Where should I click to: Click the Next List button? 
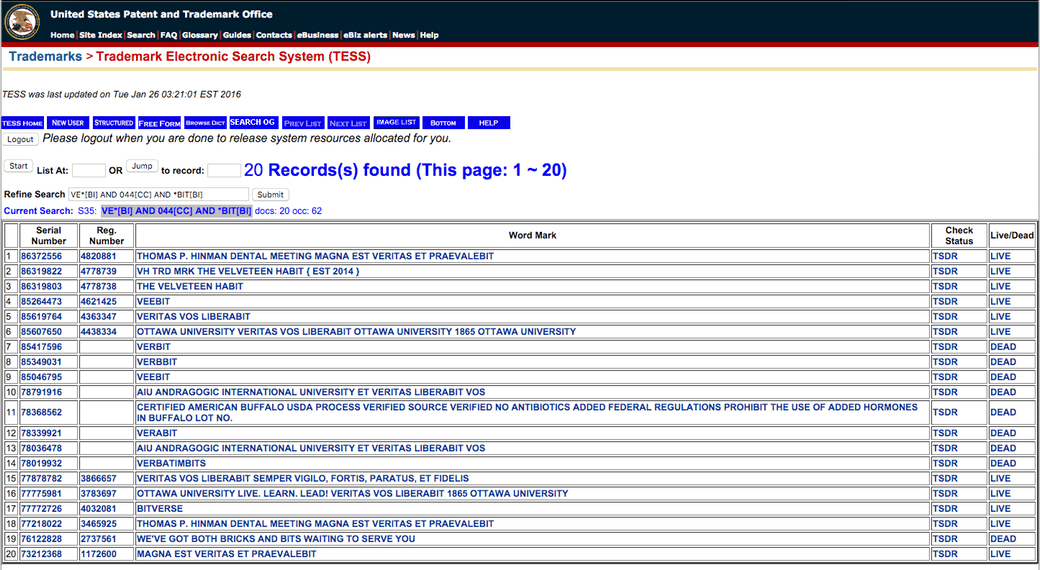click(348, 123)
